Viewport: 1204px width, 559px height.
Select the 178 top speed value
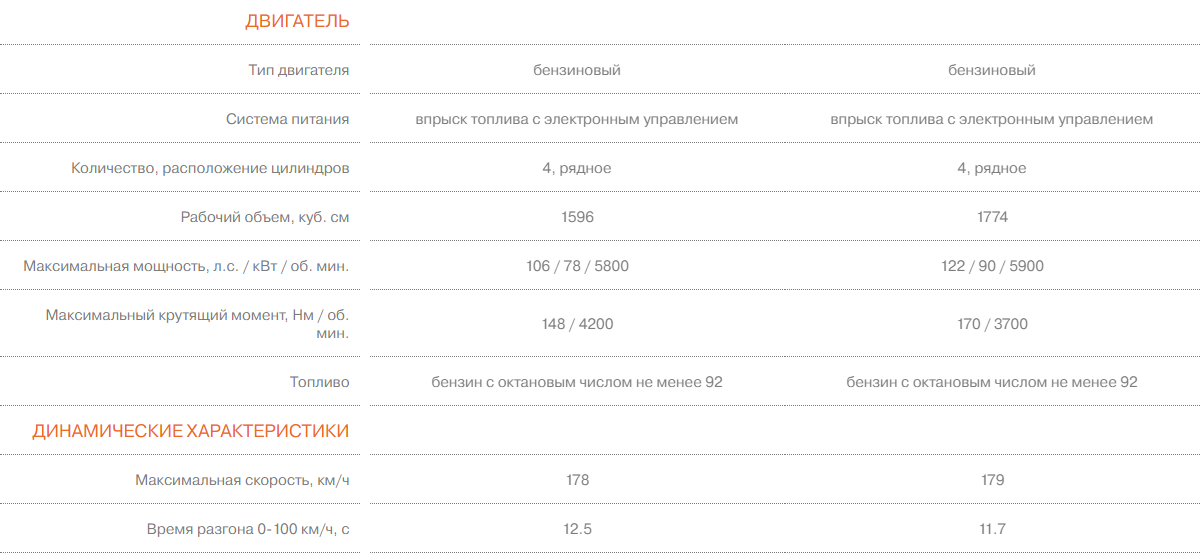pos(577,480)
